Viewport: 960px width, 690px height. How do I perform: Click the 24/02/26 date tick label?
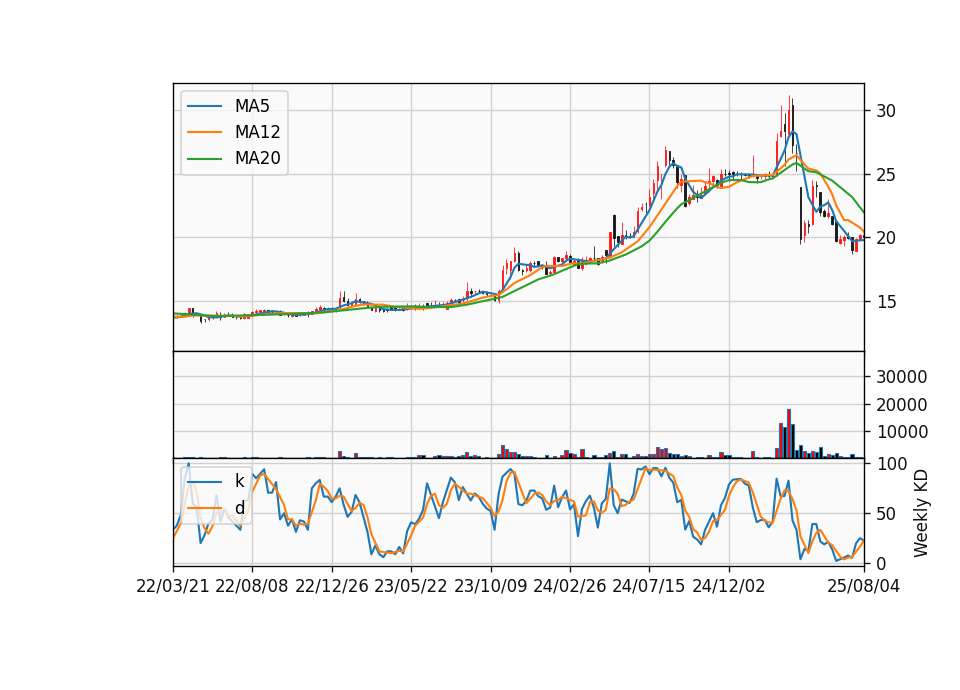pyautogui.click(x=569, y=587)
